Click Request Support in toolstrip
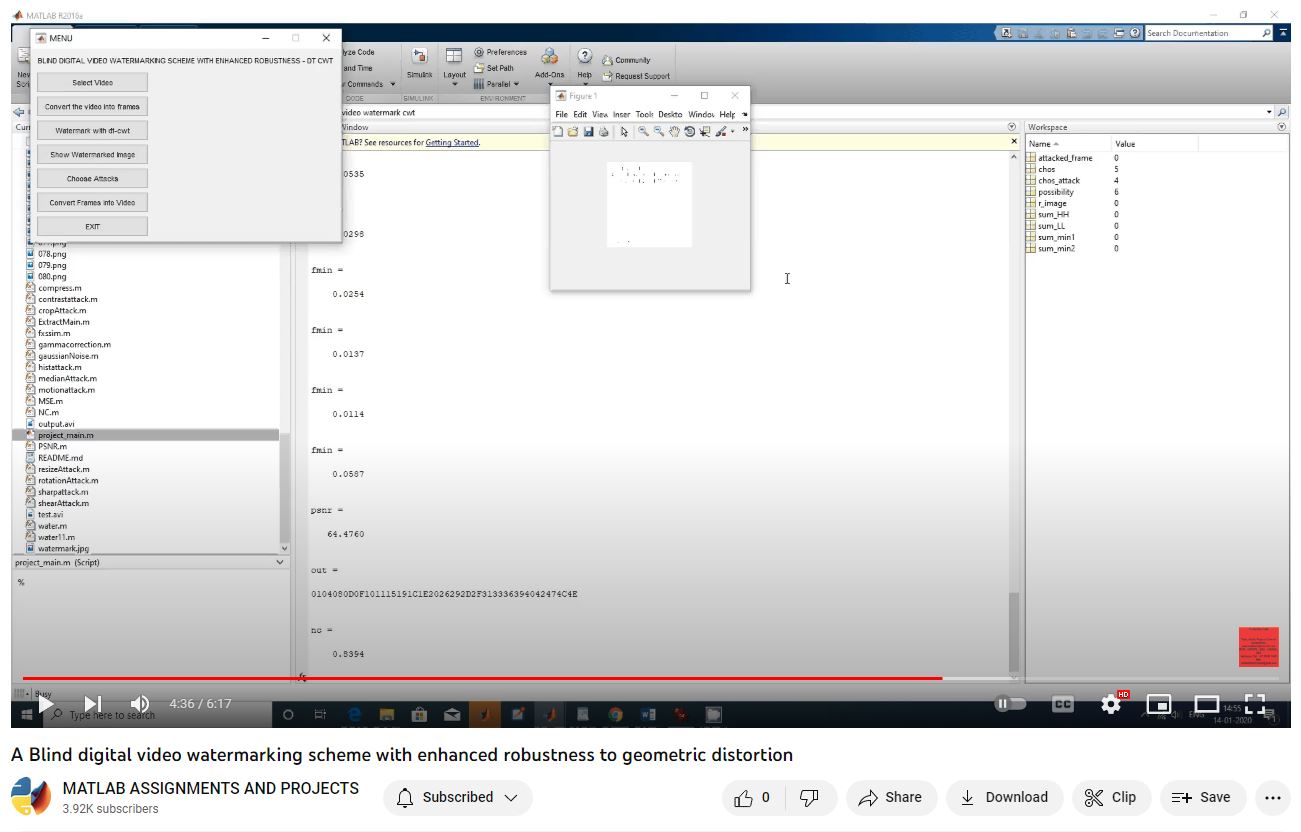 (636, 76)
